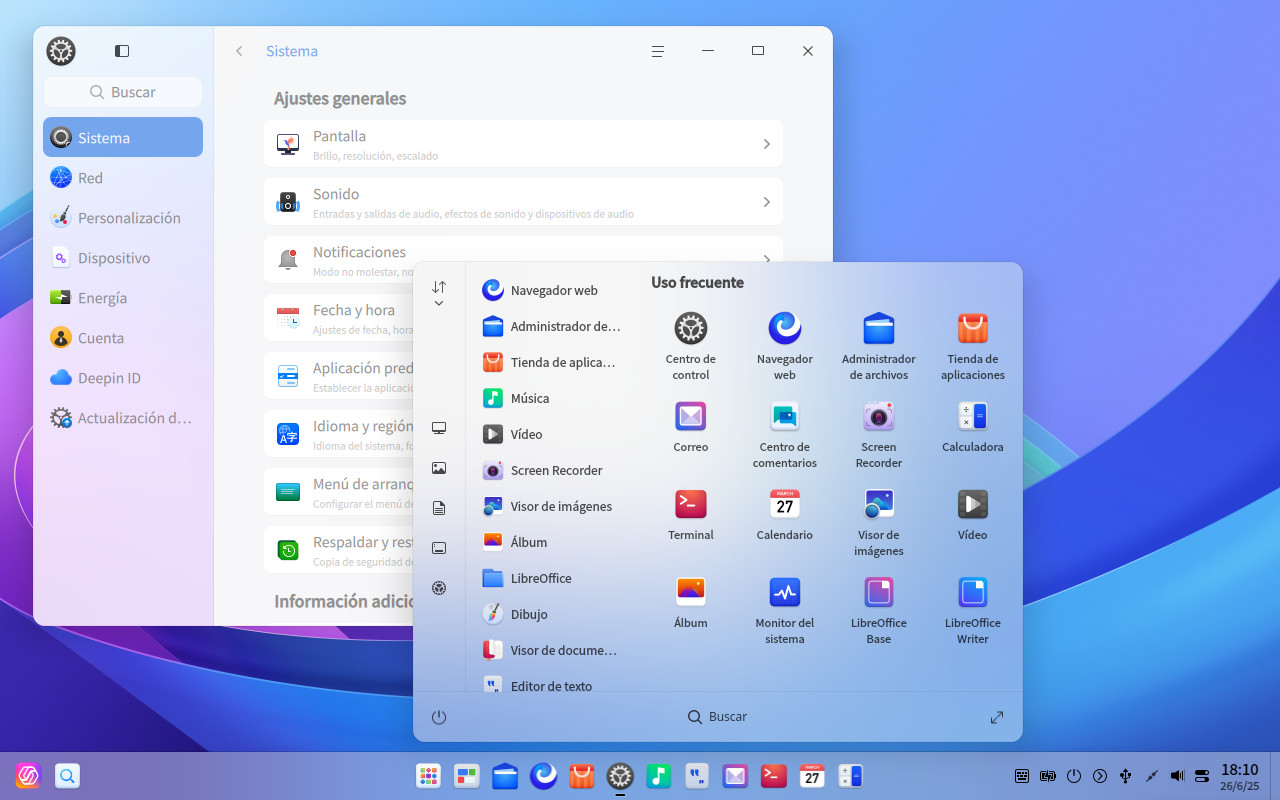Open Screen Recorder from frequent apps
1280x800 pixels.
[878, 417]
